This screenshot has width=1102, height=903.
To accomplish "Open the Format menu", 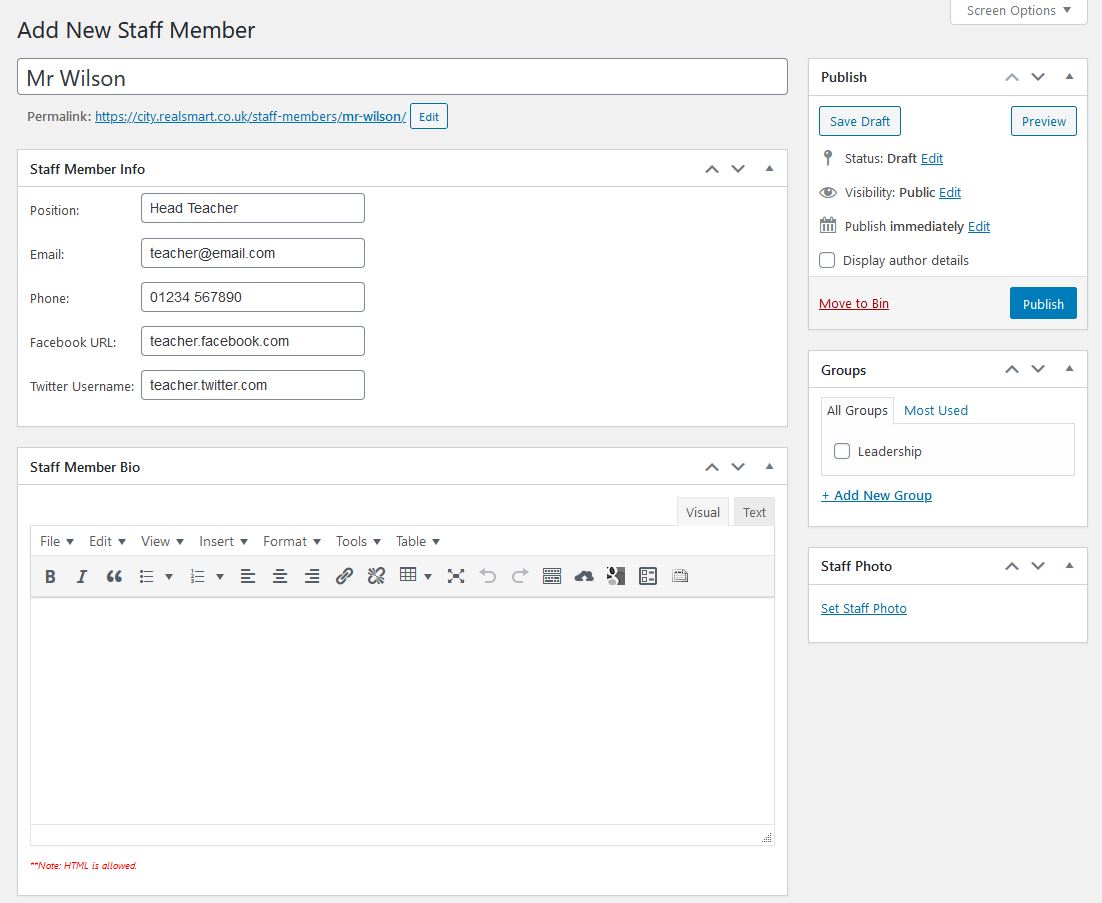I will (291, 541).
